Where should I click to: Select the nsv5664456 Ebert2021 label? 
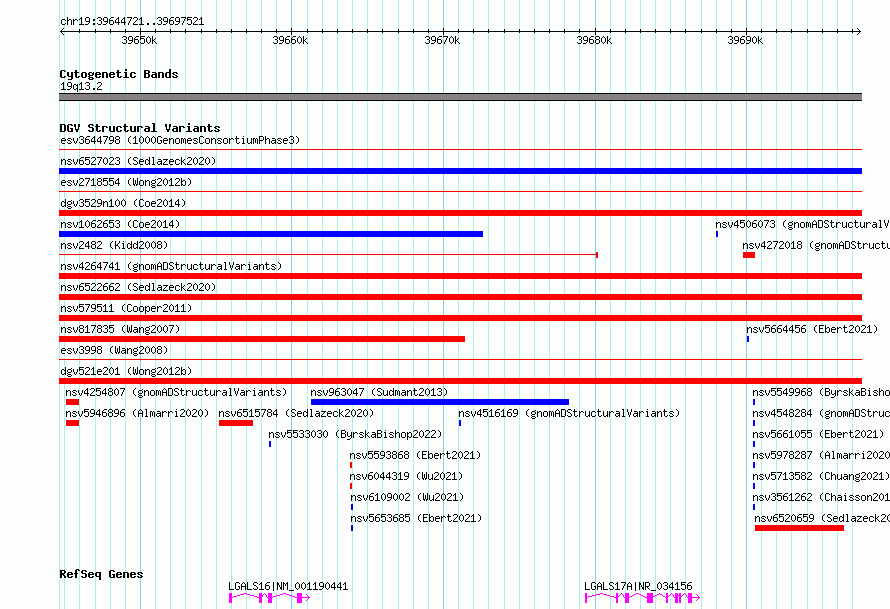(x=812, y=329)
